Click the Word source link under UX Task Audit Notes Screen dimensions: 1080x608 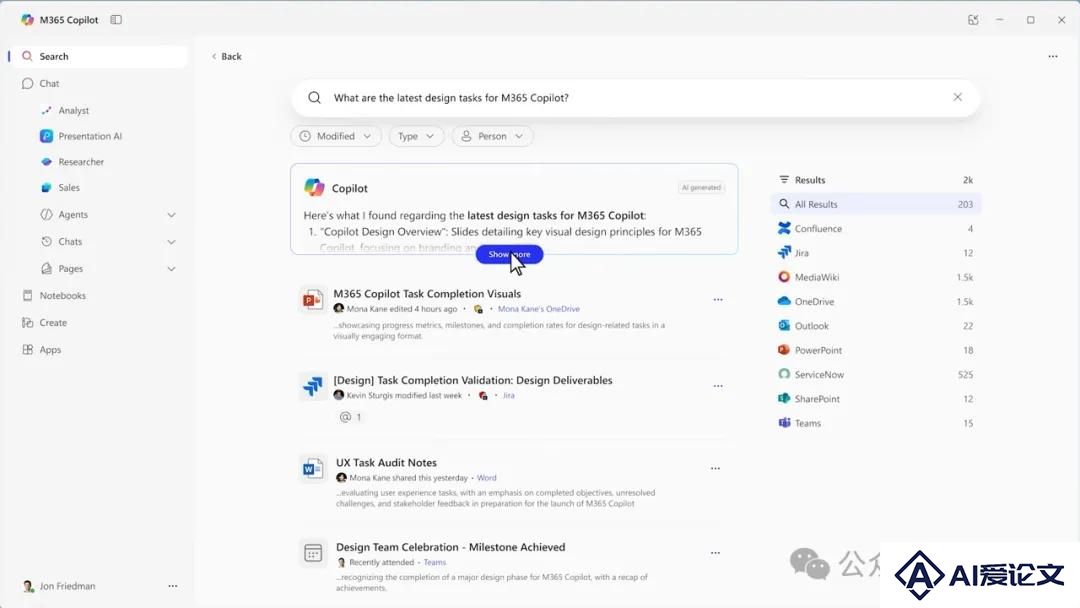point(486,478)
